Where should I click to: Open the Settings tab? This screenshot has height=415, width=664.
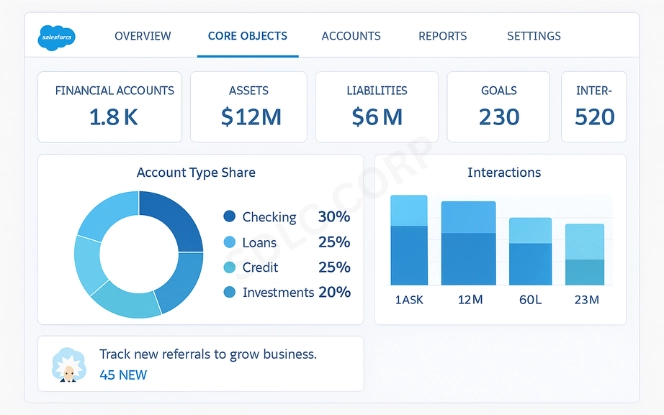point(533,36)
